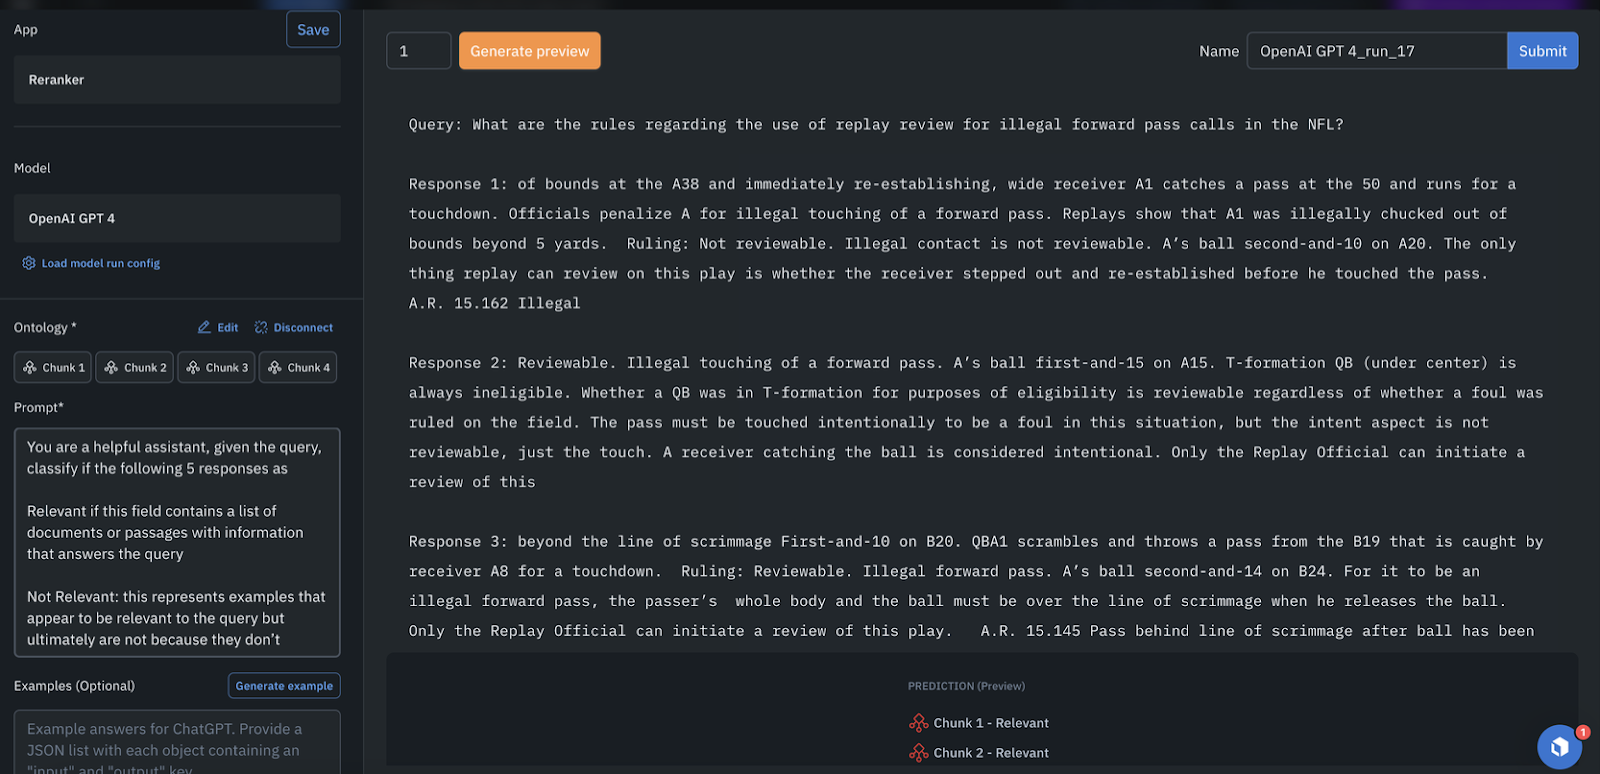Open the Reranker app selector
The height and width of the screenshot is (774, 1600).
pos(177,80)
